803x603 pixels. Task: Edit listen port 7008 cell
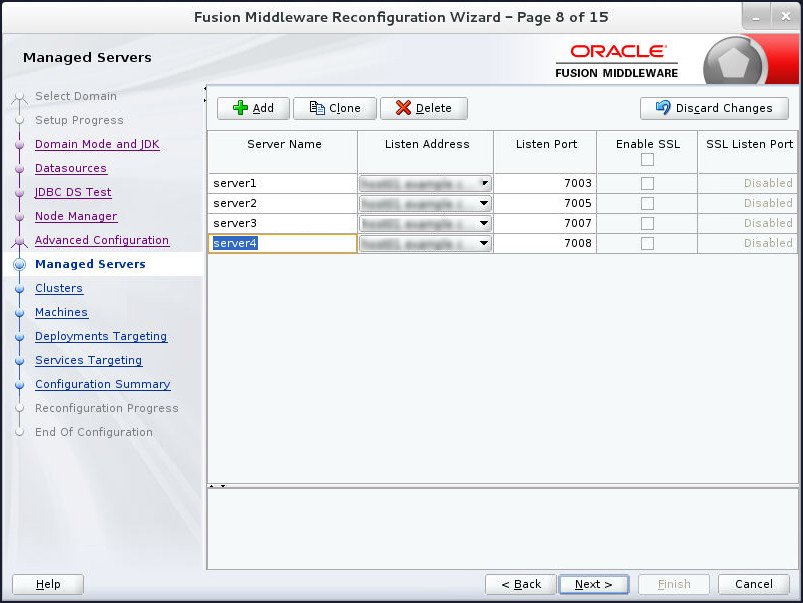tap(545, 243)
